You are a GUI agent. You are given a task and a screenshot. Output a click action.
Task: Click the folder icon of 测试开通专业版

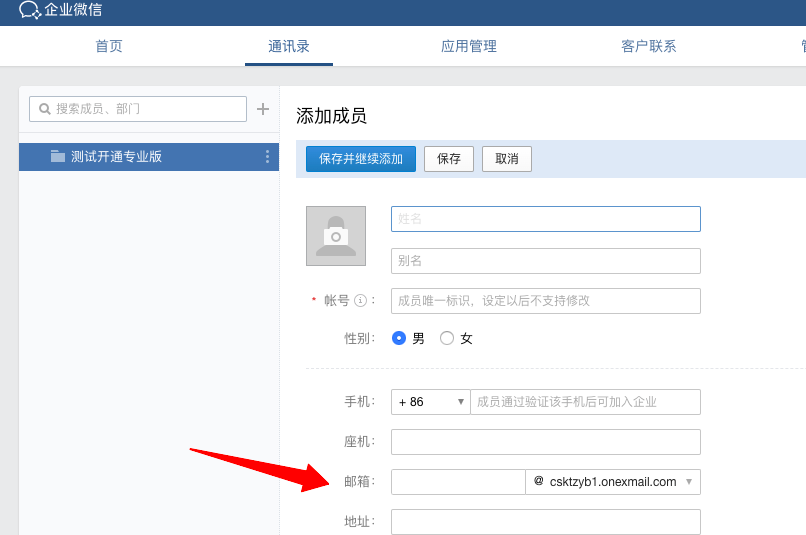point(58,157)
